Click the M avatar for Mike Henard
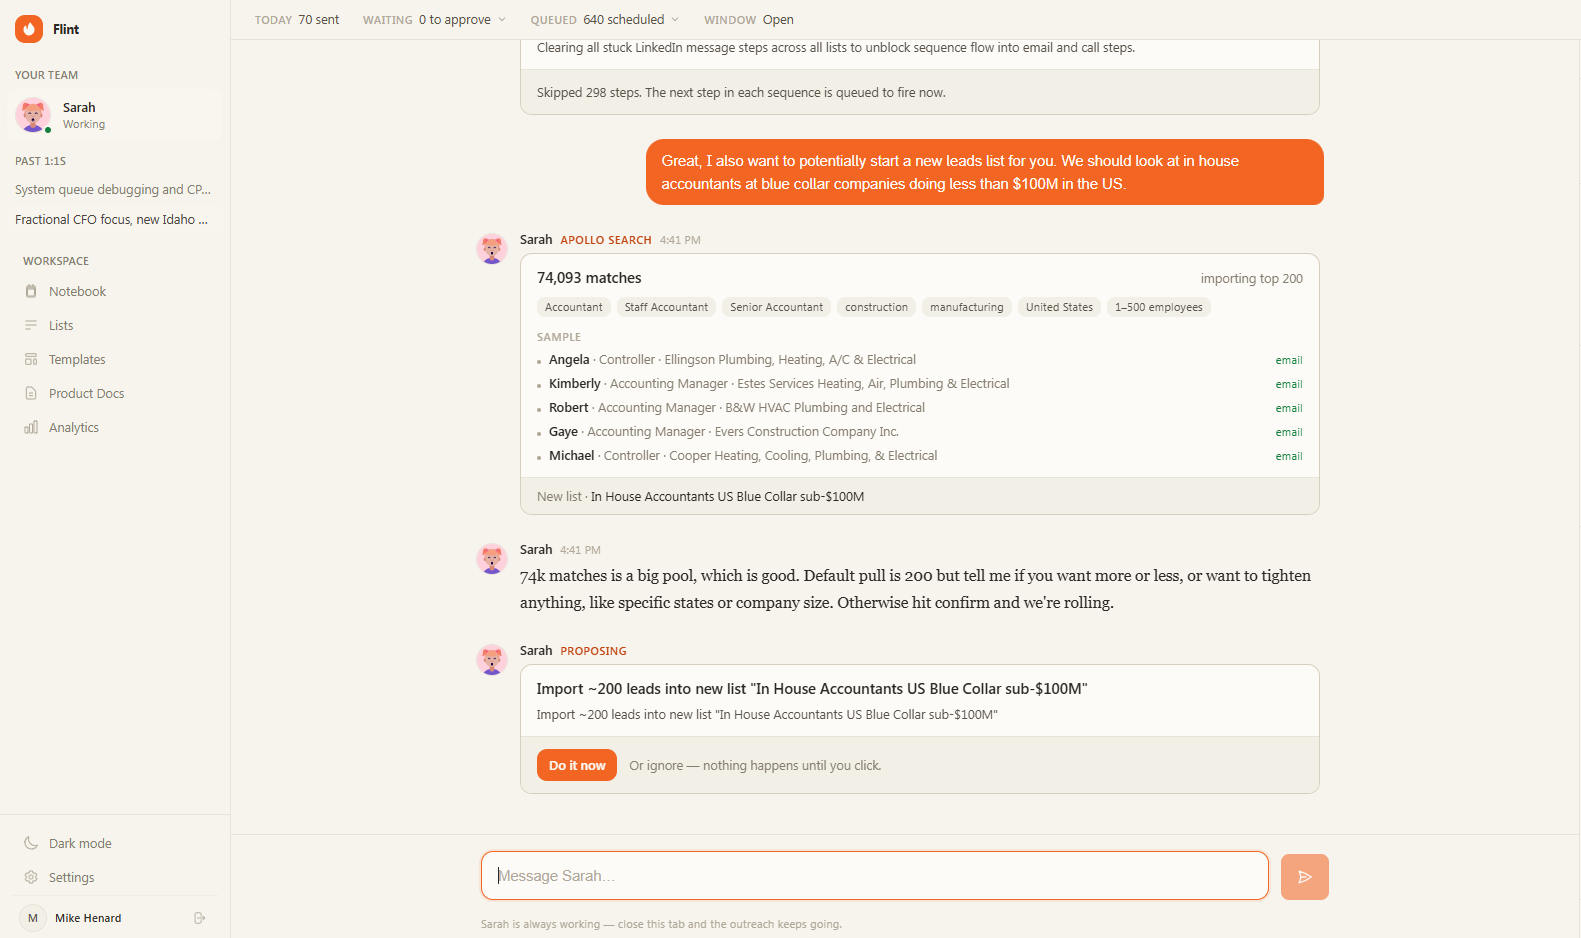 (33, 918)
